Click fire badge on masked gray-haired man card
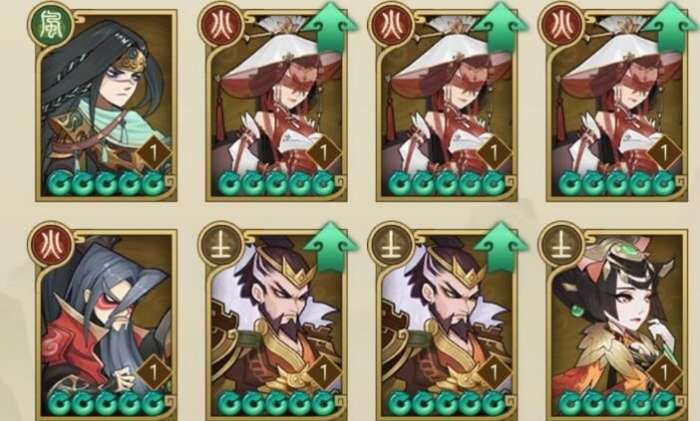This screenshot has height=421, width=700. click(x=50, y=246)
